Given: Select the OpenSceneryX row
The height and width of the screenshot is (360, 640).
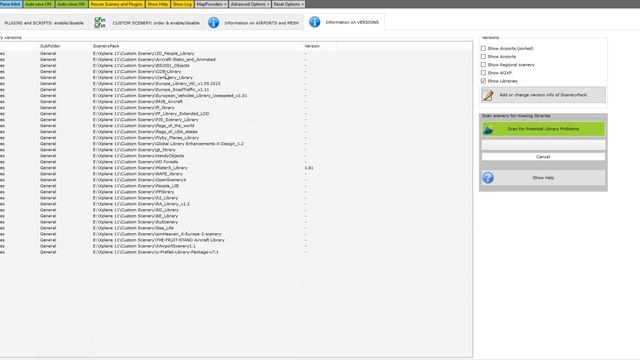Looking at the screenshot, I should click(x=236, y=180).
